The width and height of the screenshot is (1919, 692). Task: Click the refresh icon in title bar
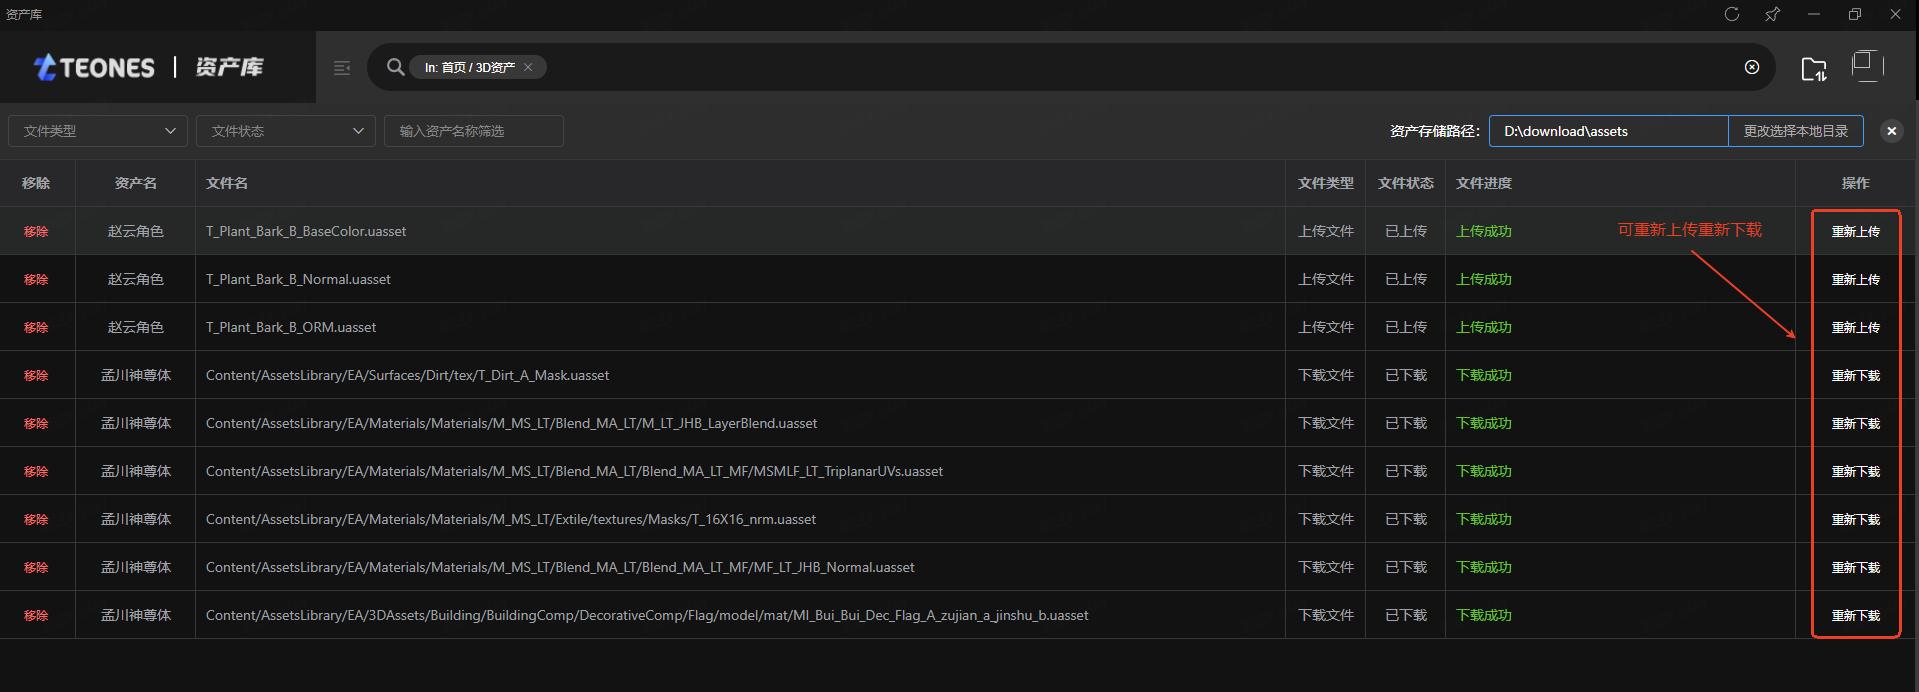[1732, 14]
